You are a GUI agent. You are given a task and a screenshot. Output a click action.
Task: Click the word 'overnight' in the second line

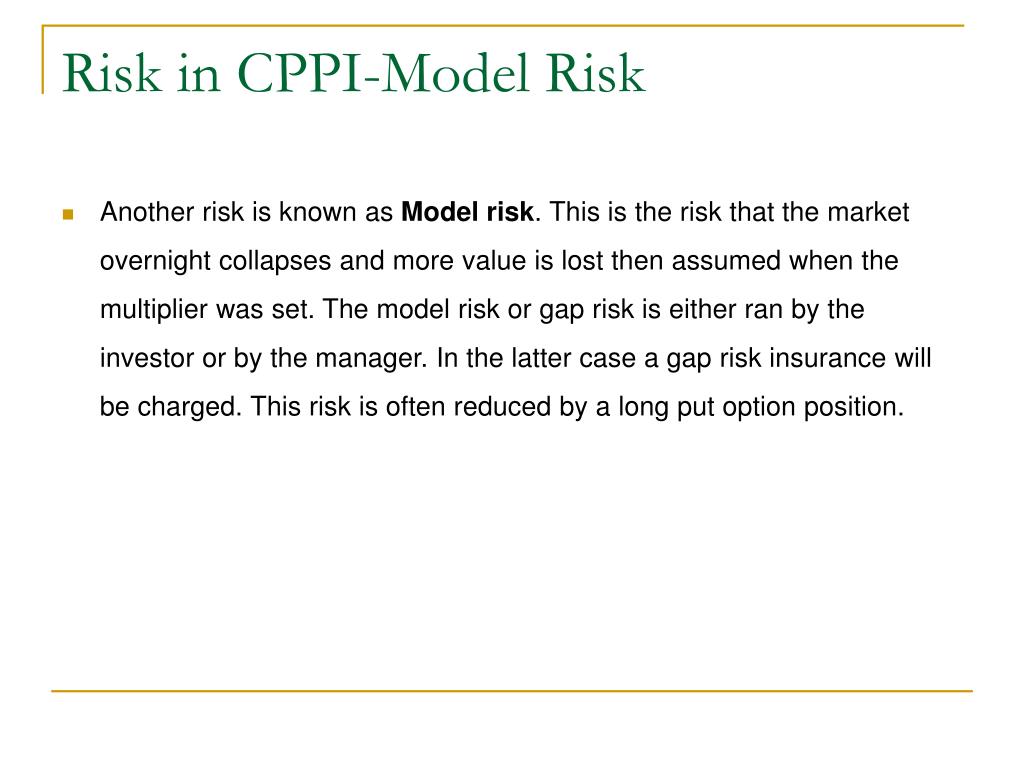click(x=155, y=261)
